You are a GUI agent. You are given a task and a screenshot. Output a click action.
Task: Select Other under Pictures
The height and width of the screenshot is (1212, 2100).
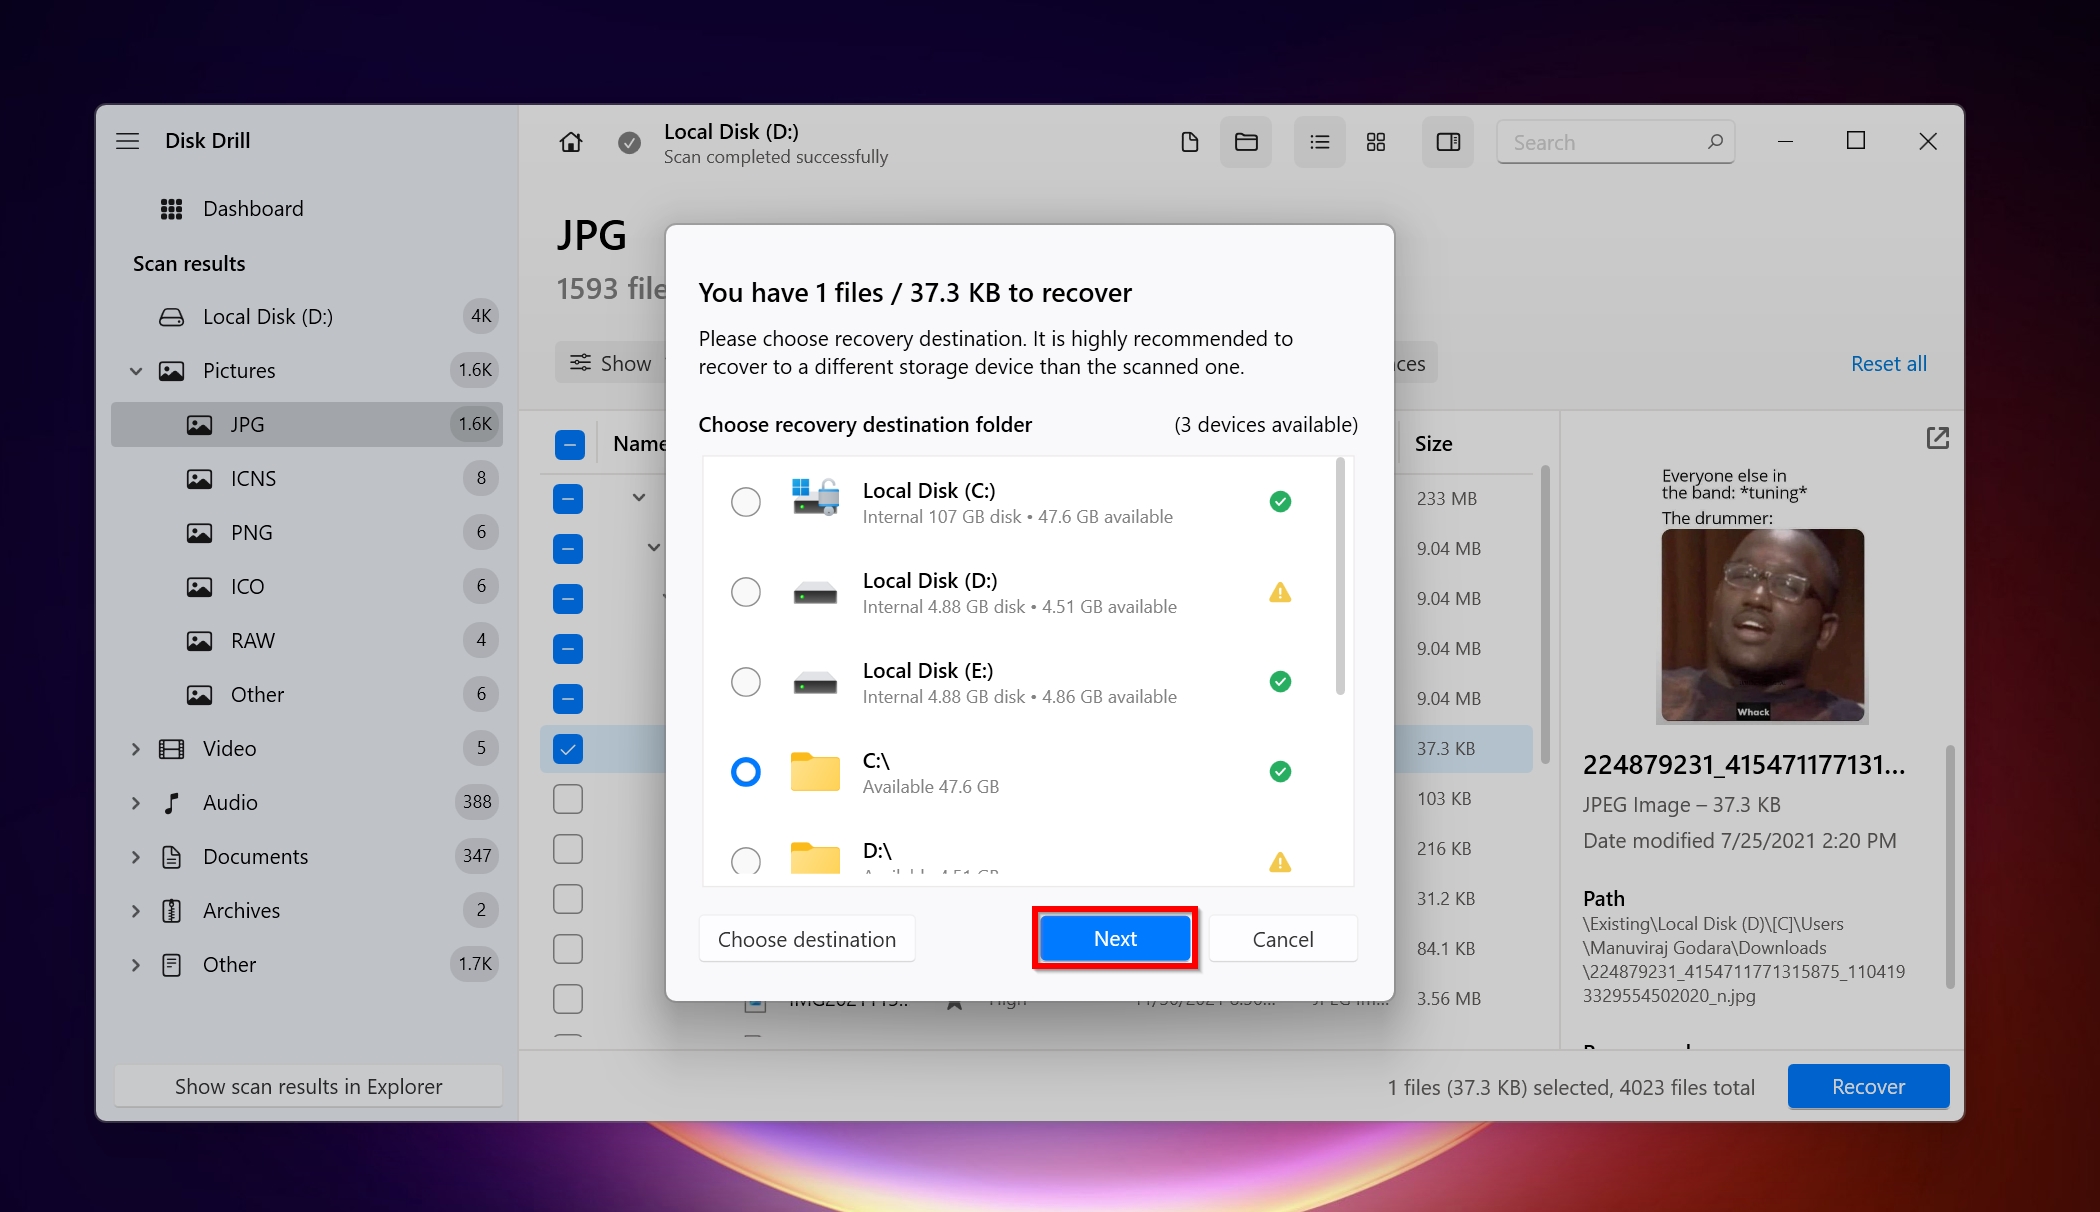tap(307, 695)
